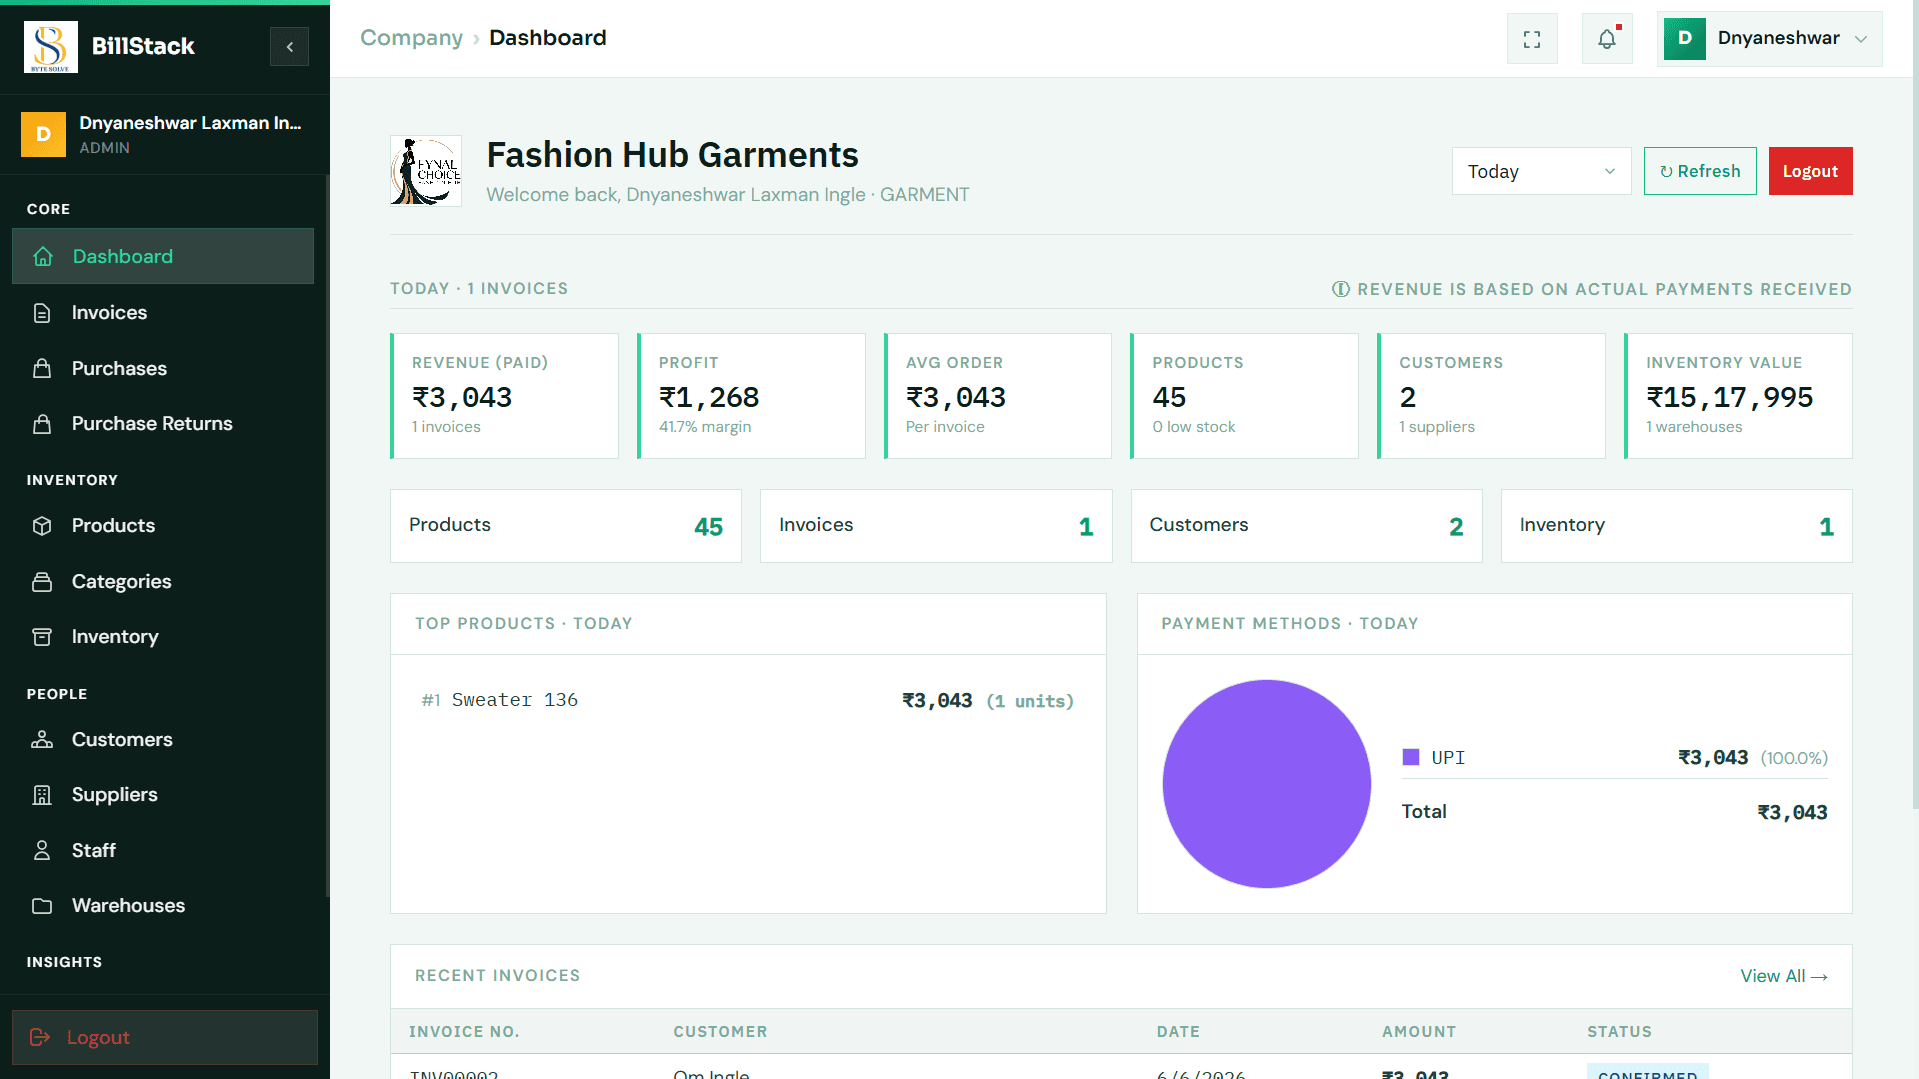Expand the Dnyaneshwar user menu
The height and width of the screenshot is (1079, 1919).
1769,39
